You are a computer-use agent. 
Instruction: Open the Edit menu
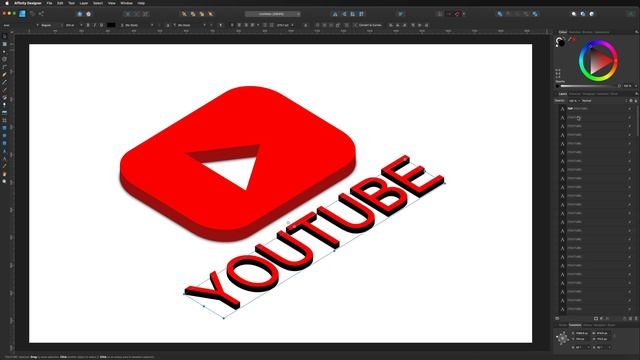60,3
